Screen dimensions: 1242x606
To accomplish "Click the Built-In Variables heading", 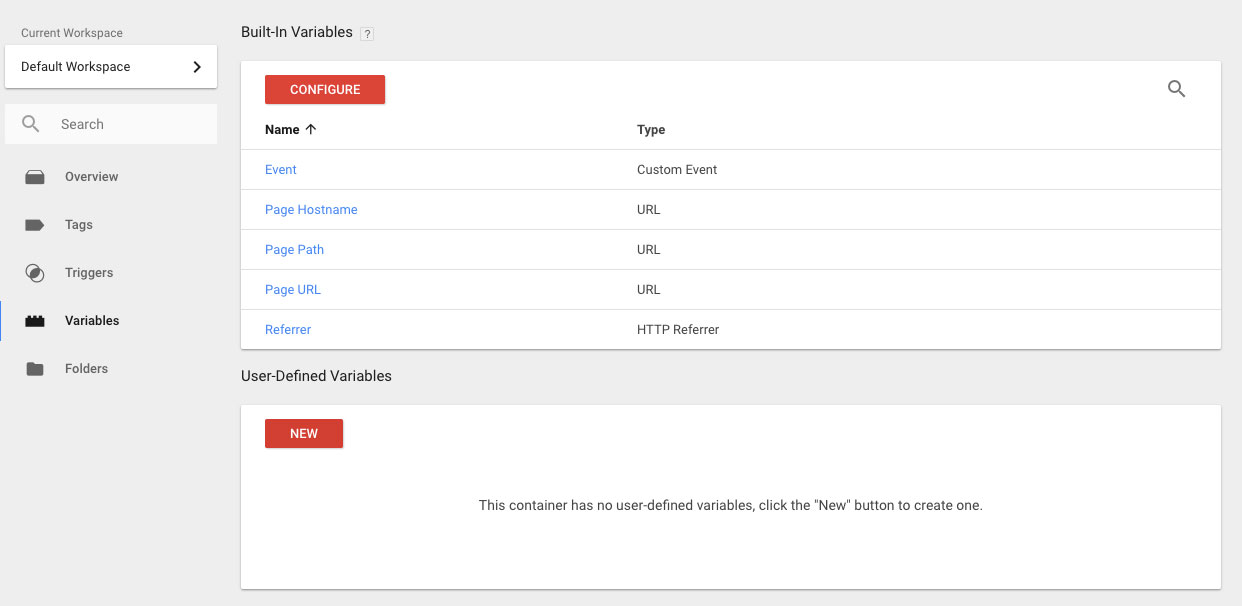I will (297, 32).
